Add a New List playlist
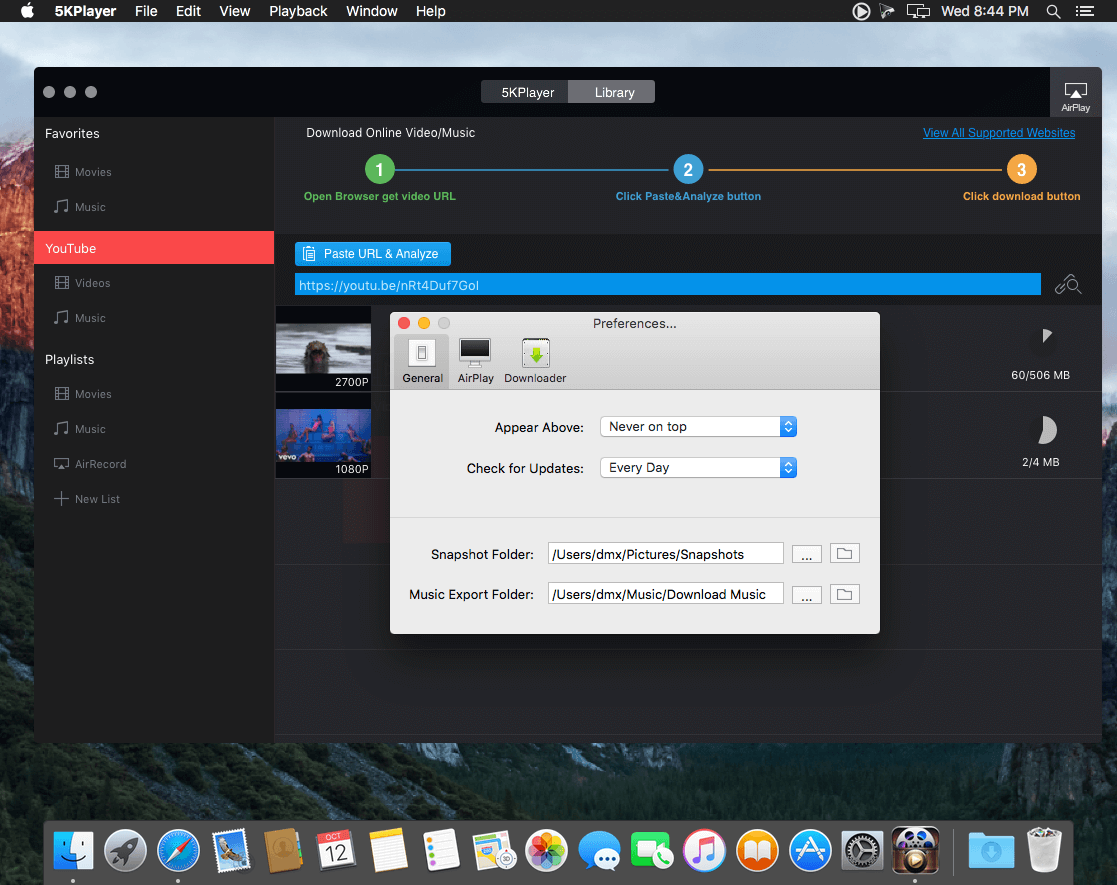 click(87, 499)
